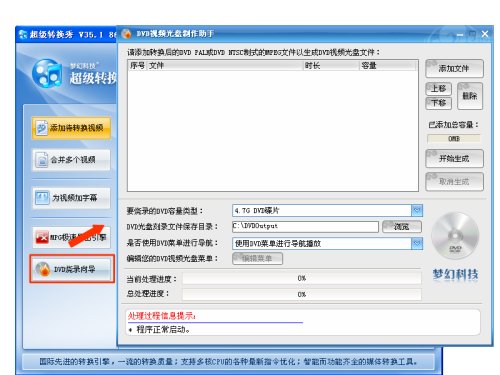The image size is (500, 375).
Task: Click the 处理过程信息提示 heading
Action: click(x=162, y=316)
